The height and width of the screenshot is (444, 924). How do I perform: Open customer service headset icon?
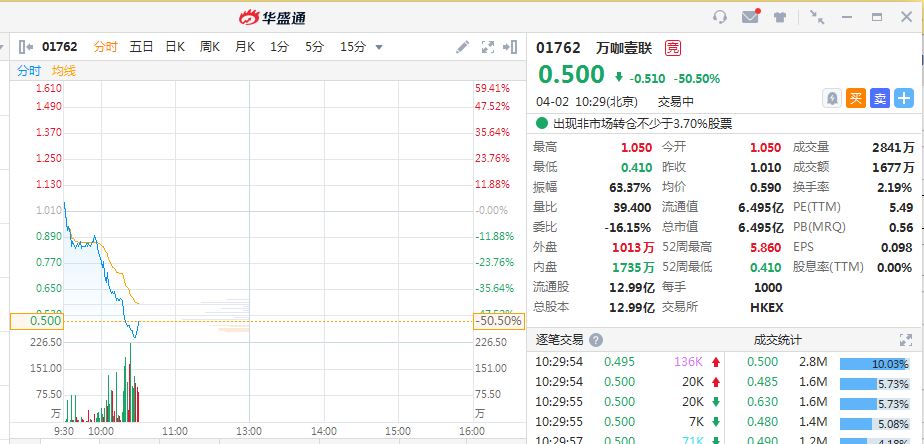click(719, 17)
